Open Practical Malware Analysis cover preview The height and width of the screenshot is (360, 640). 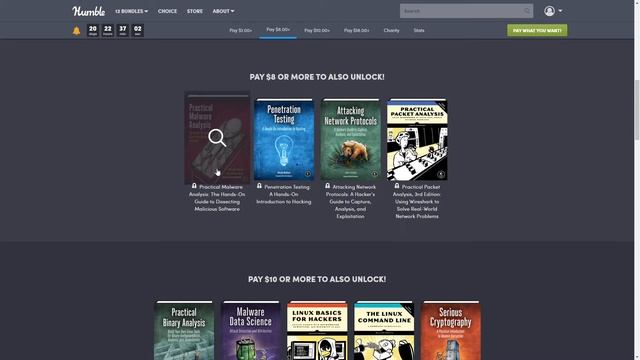[x=217, y=138]
